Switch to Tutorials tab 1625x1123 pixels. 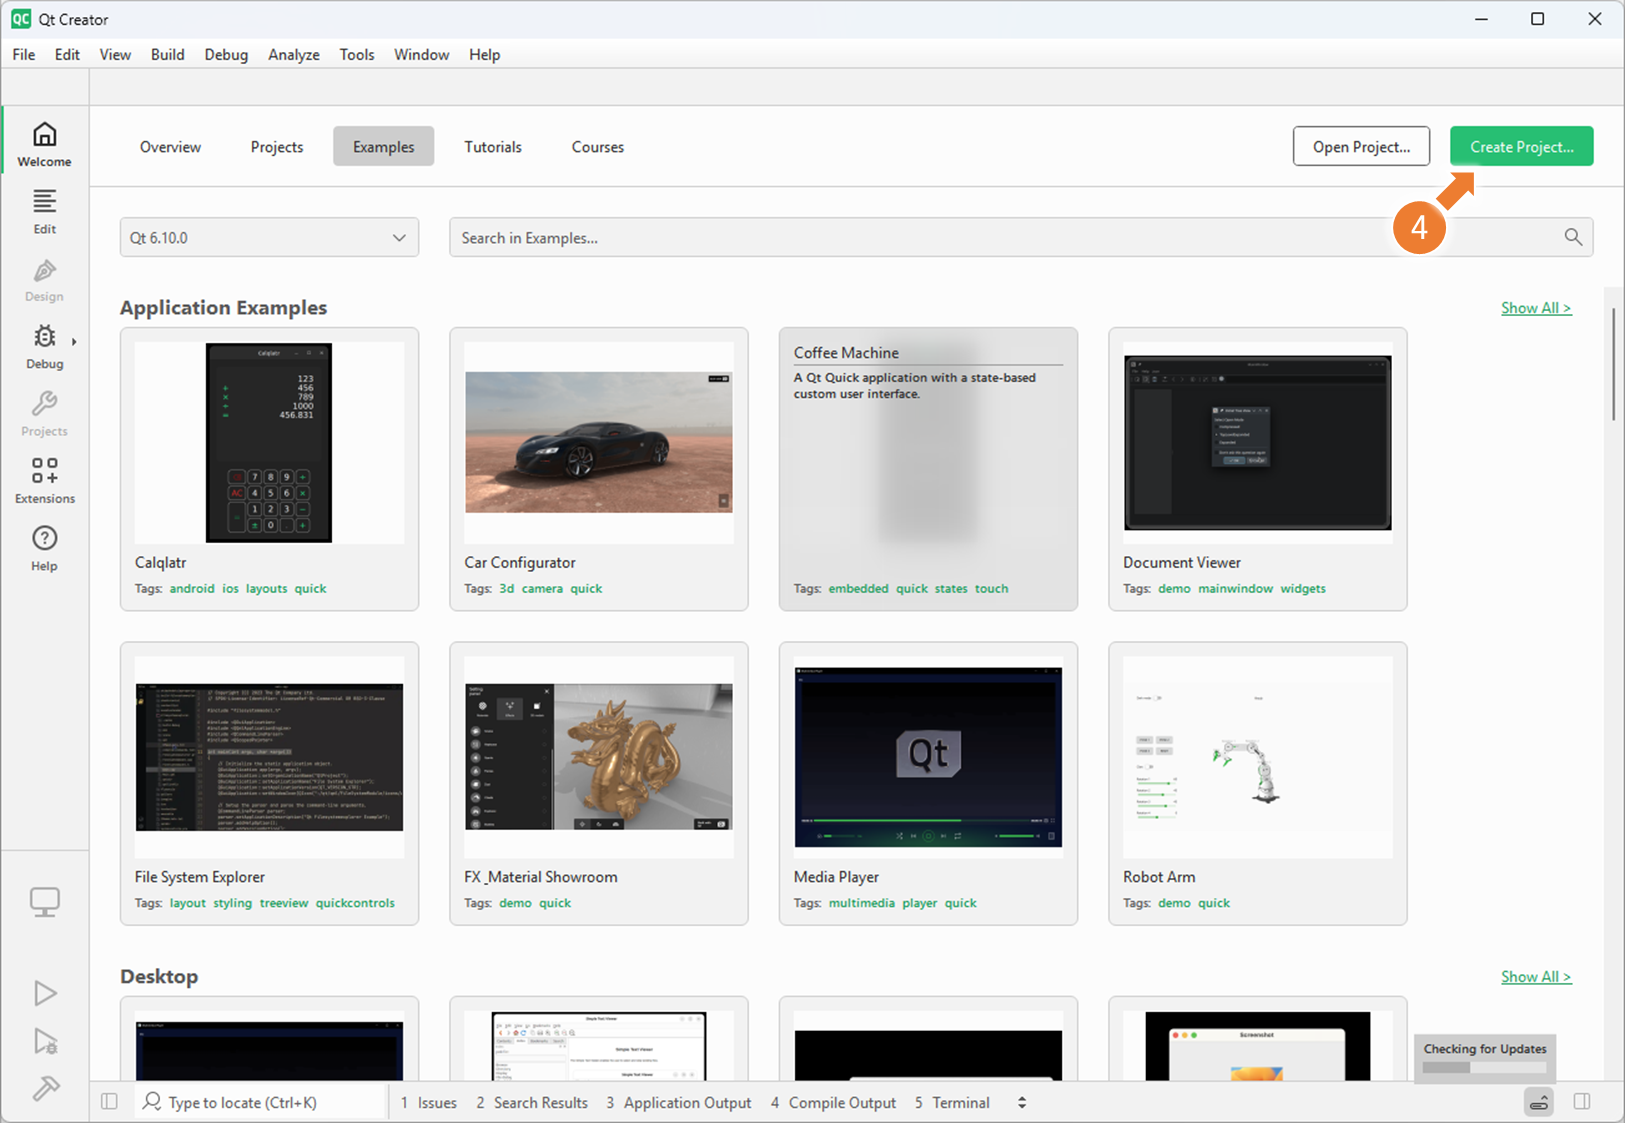pos(493,146)
